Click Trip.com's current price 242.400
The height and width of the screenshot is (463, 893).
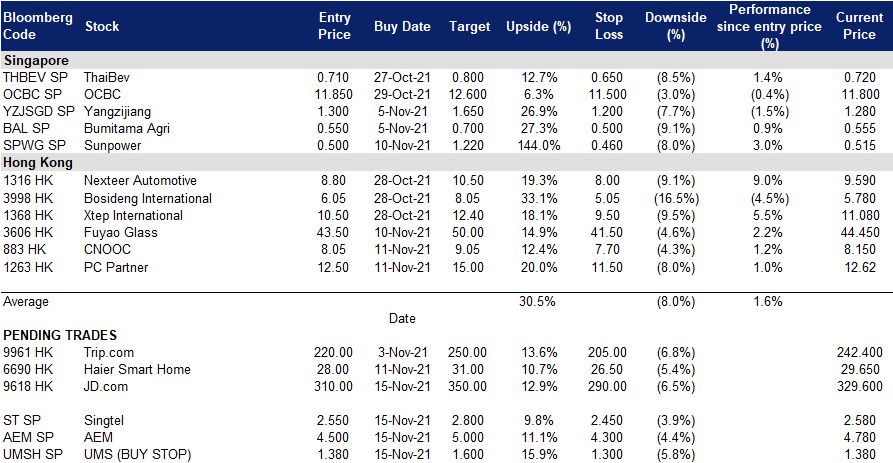[860, 353]
